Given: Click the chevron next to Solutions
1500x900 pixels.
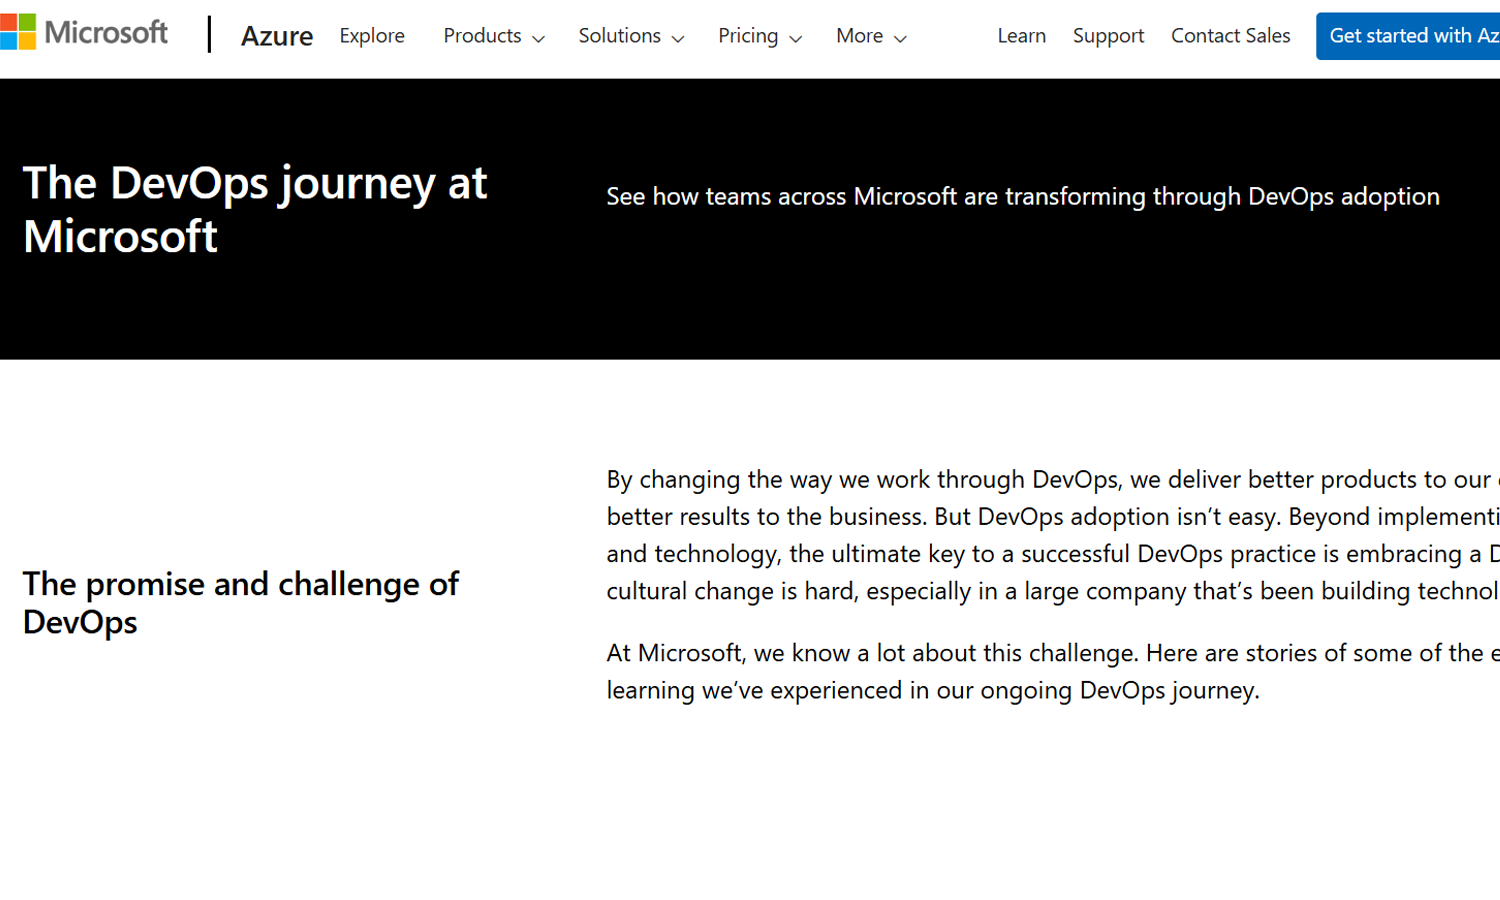Looking at the screenshot, I should pos(678,39).
